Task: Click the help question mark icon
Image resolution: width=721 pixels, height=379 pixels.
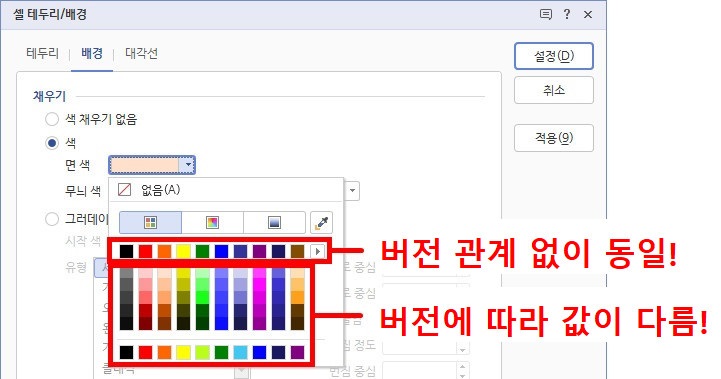Action: [567, 14]
